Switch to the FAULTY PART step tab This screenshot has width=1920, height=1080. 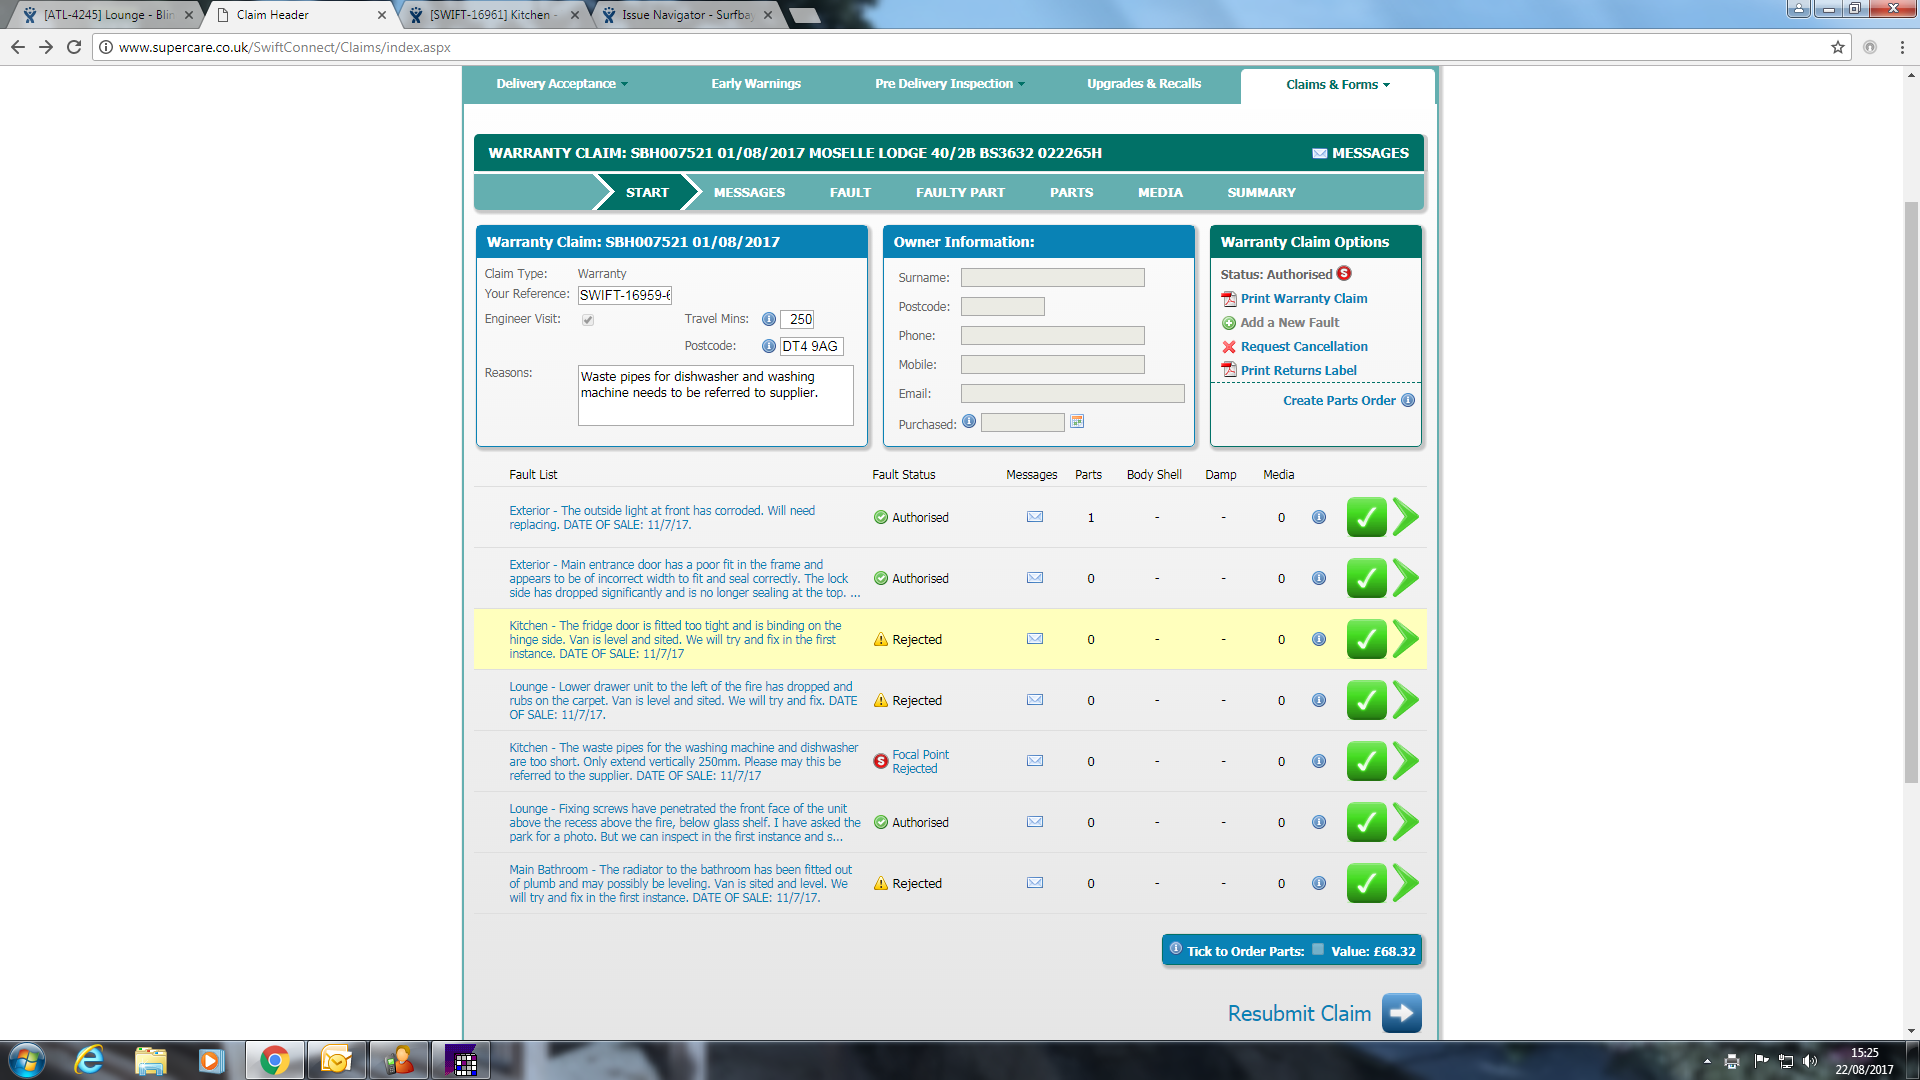click(960, 192)
